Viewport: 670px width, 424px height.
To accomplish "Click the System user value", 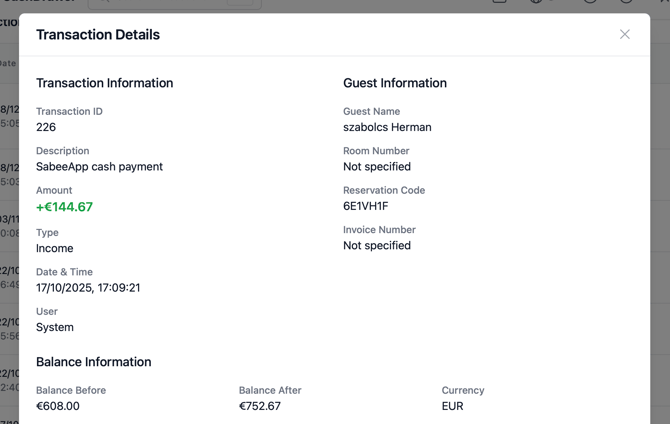I will (55, 327).
